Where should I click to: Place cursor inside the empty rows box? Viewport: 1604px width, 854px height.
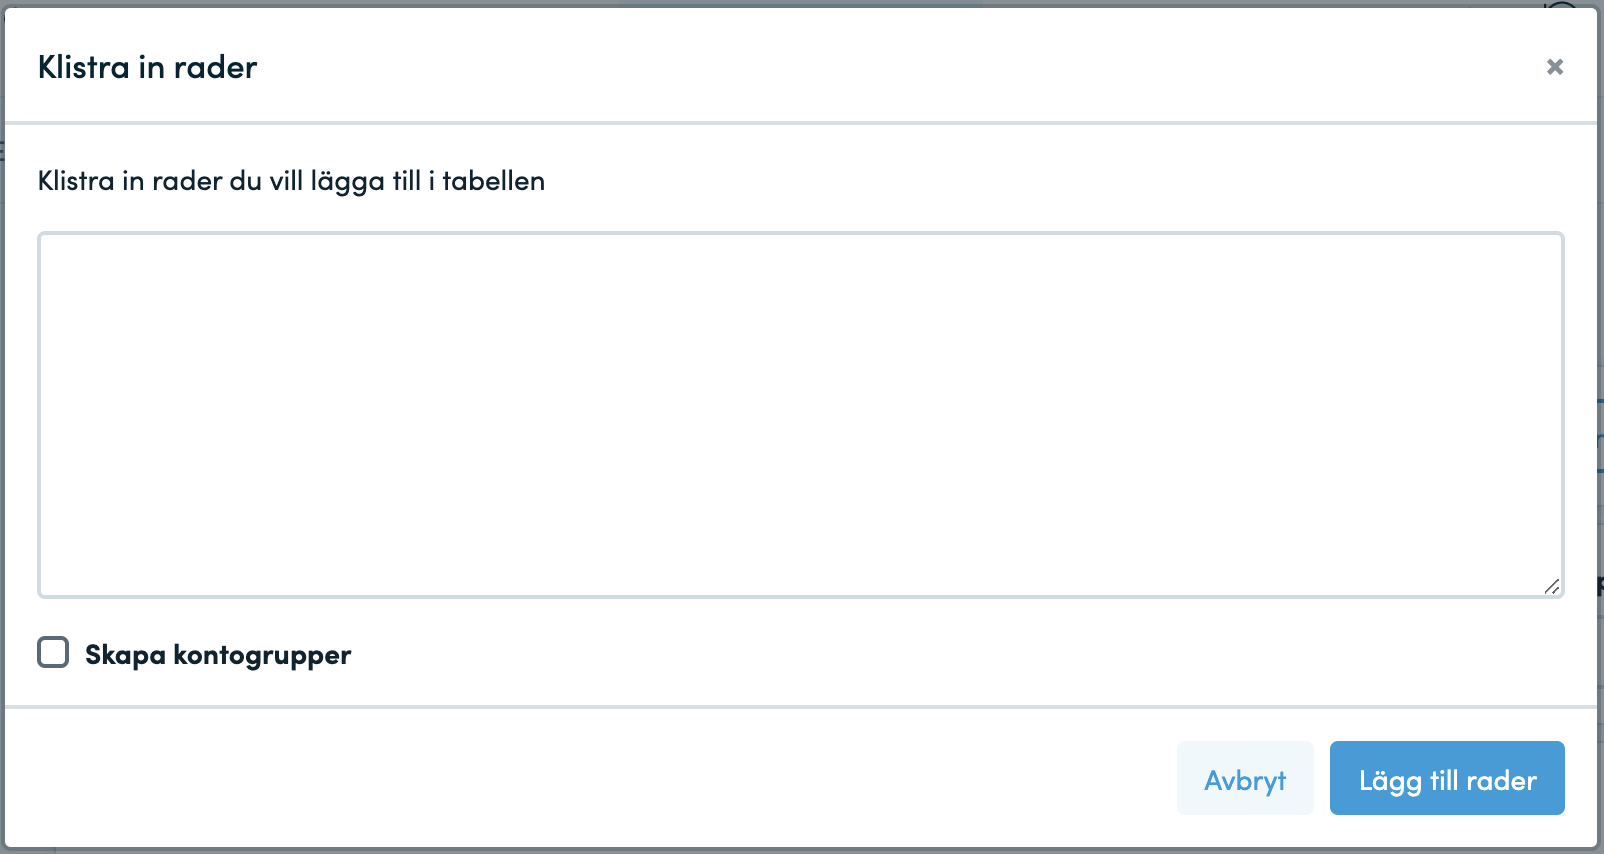coord(801,415)
